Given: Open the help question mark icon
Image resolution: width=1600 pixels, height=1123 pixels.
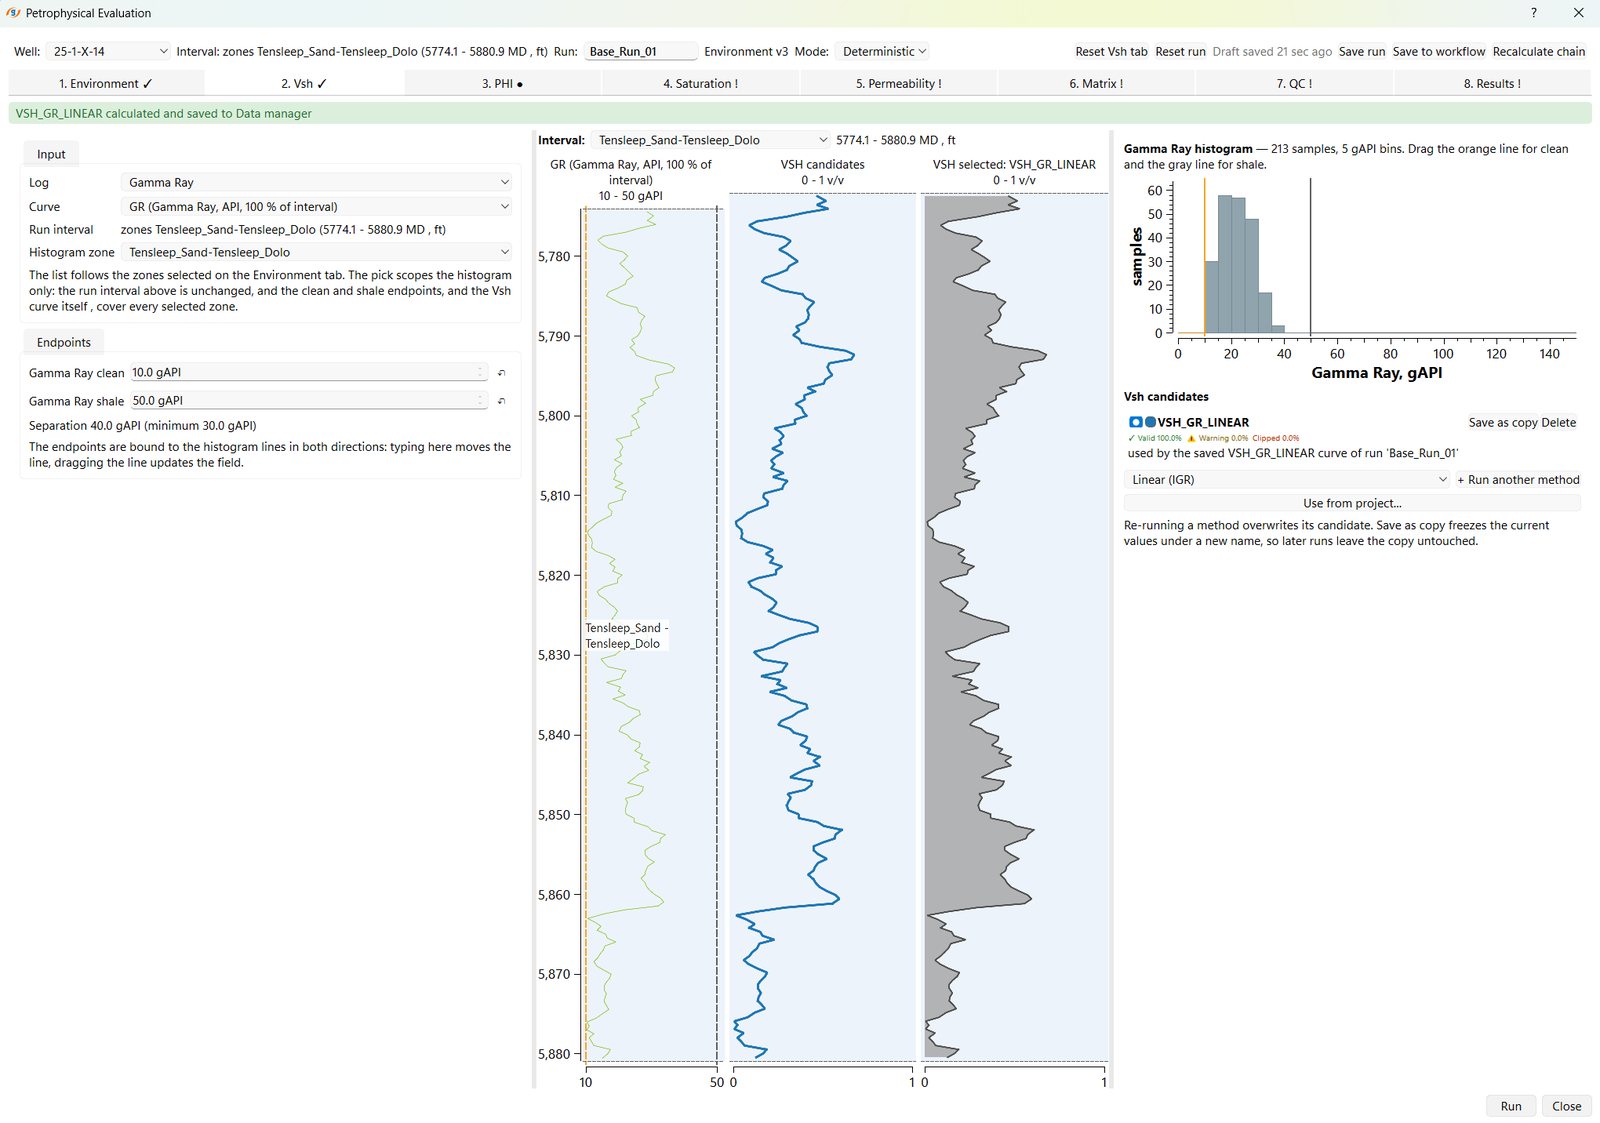Looking at the screenshot, I should tap(1533, 13).
